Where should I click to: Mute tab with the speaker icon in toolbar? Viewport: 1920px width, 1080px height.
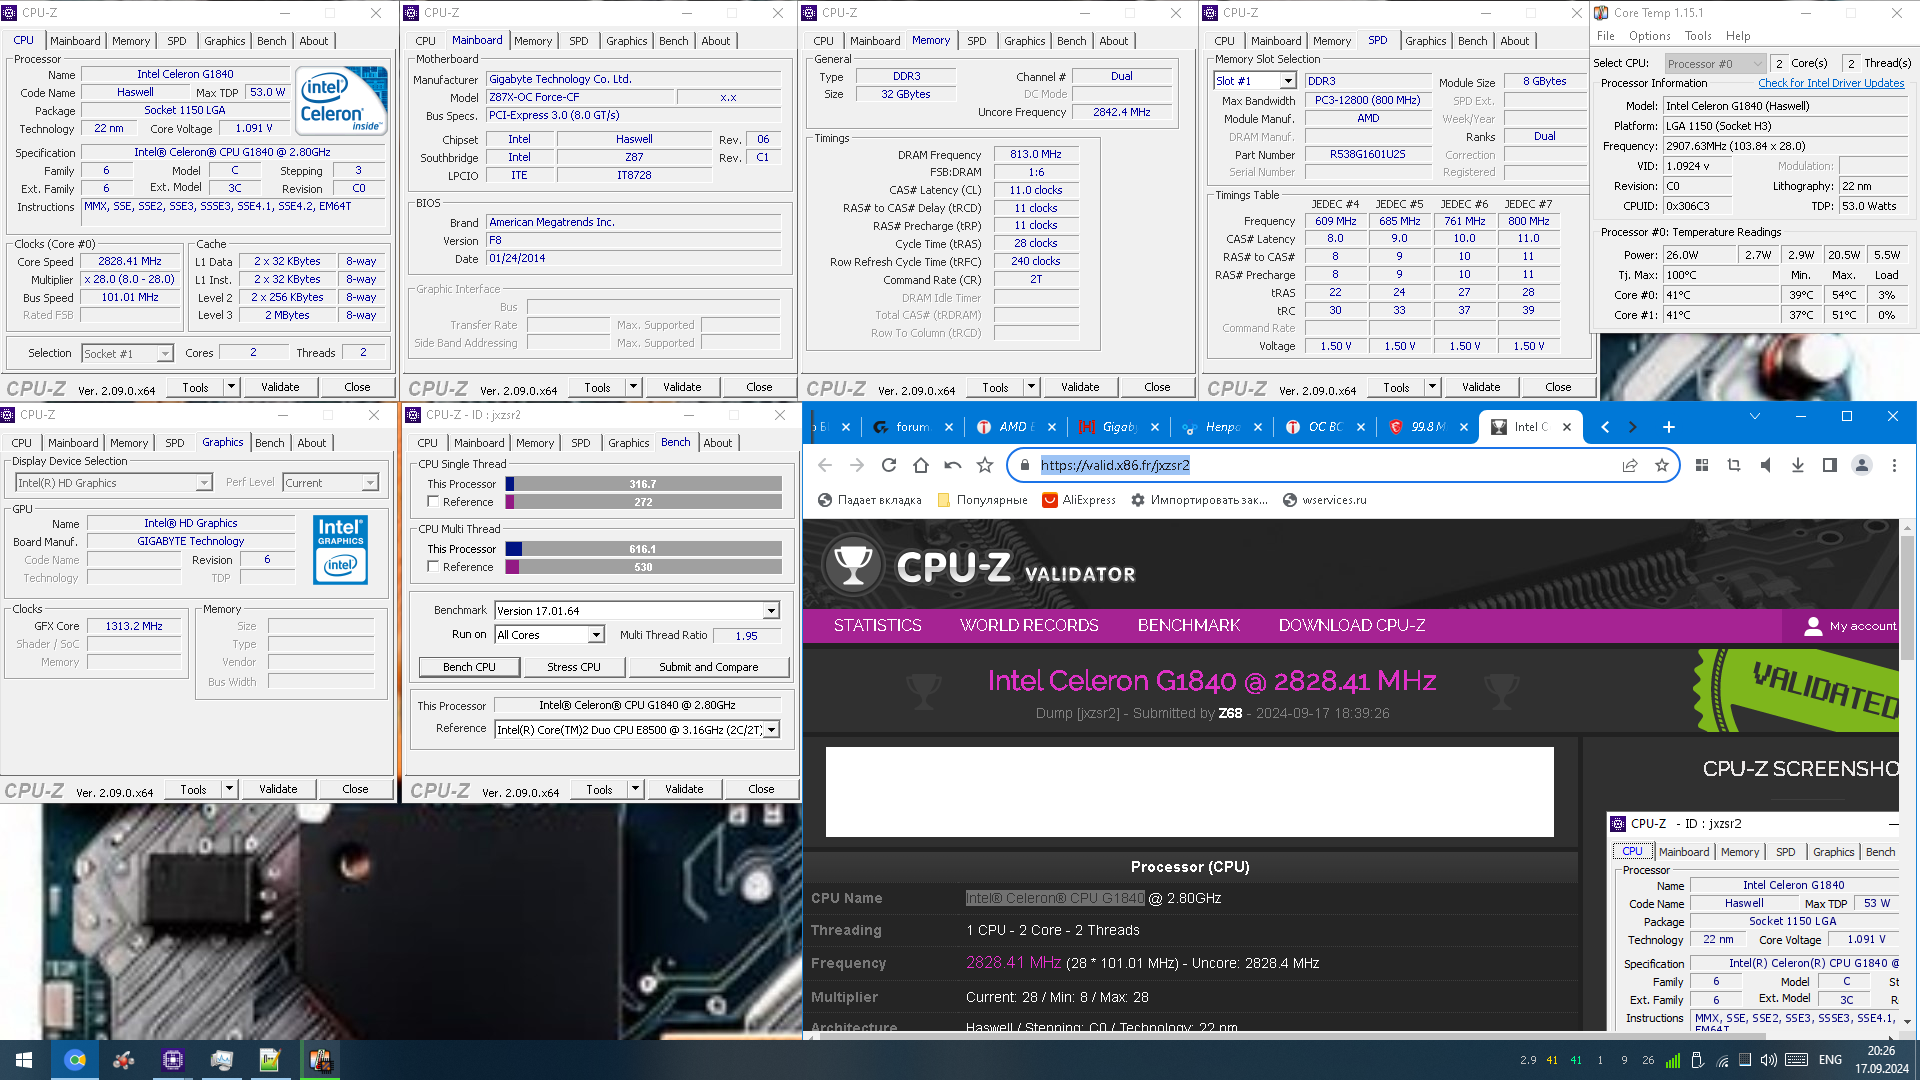point(1766,465)
